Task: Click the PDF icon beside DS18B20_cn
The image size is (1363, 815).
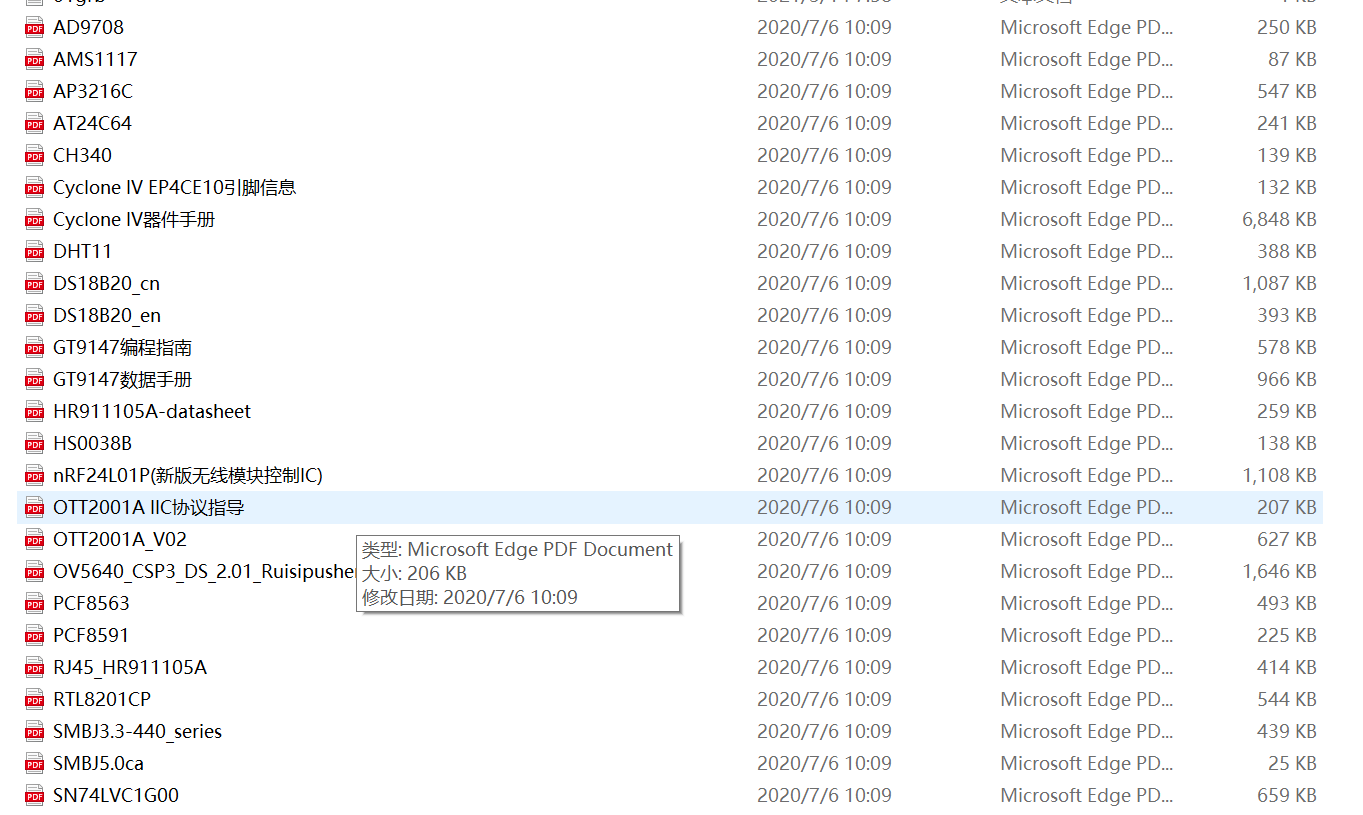Action: pos(35,284)
